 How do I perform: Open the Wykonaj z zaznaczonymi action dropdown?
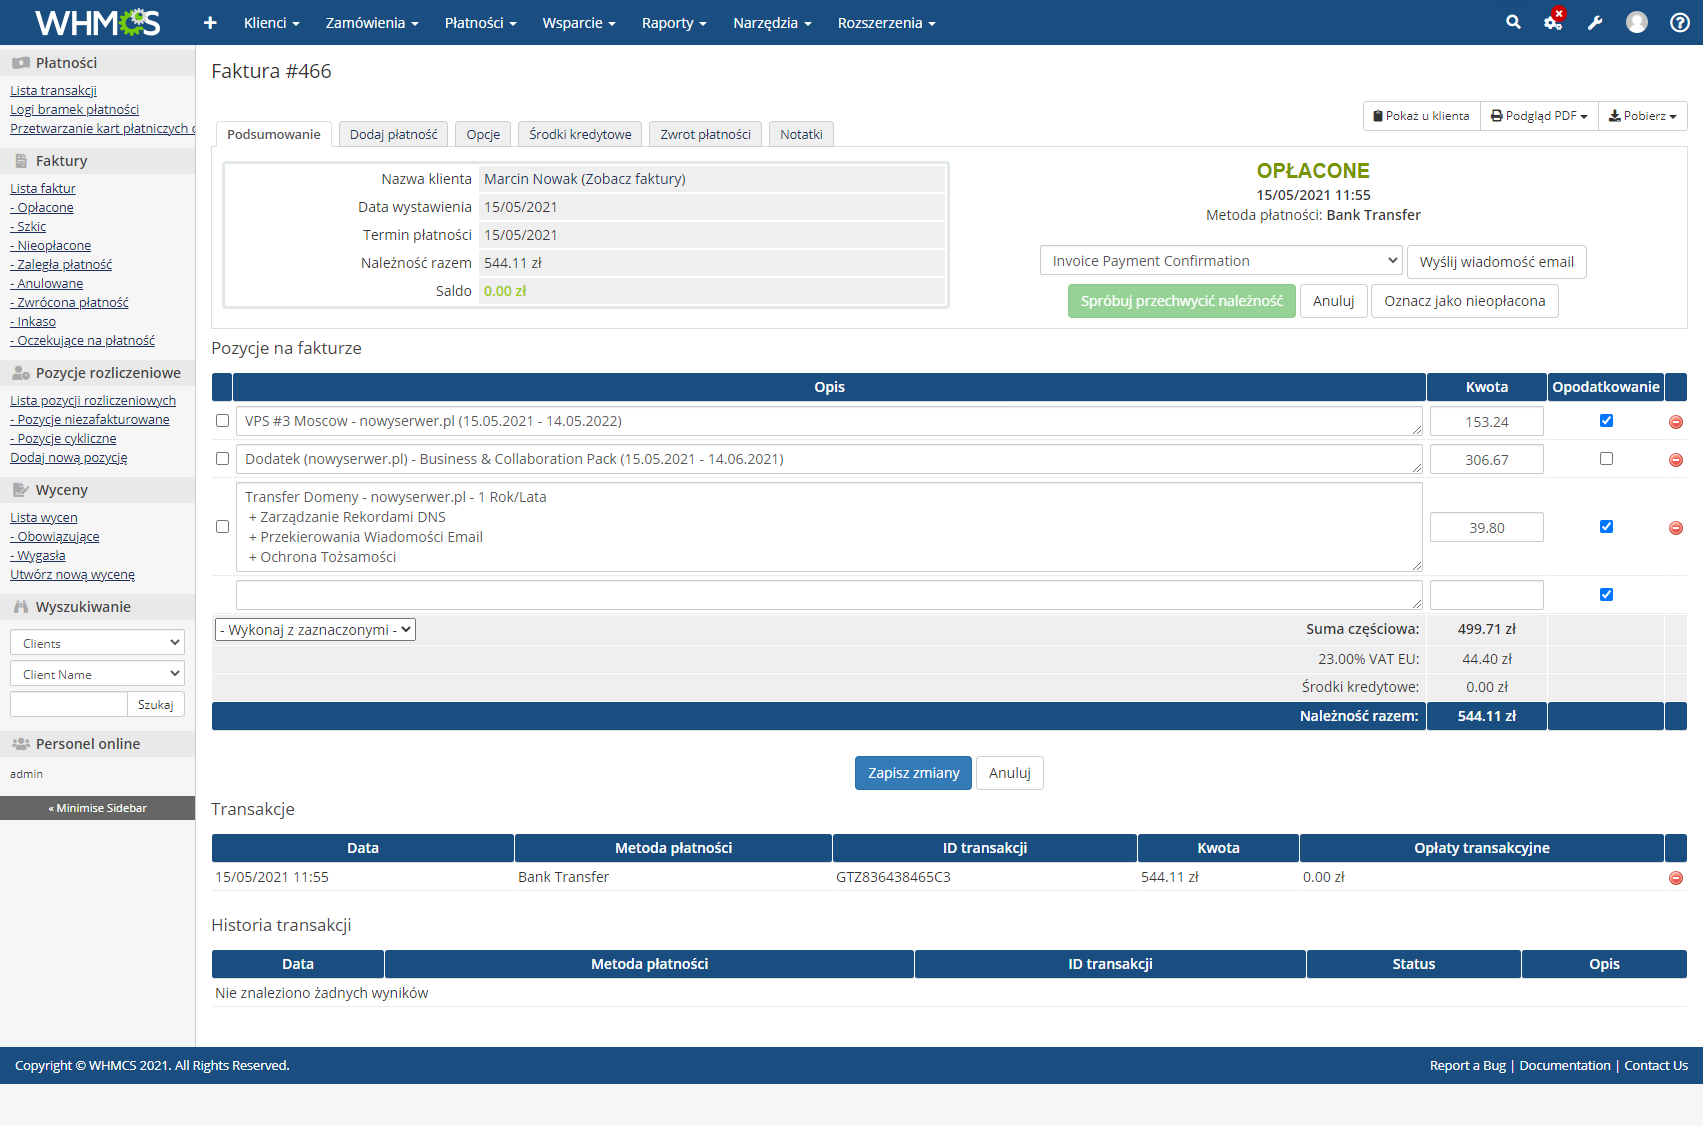[x=314, y=629]
